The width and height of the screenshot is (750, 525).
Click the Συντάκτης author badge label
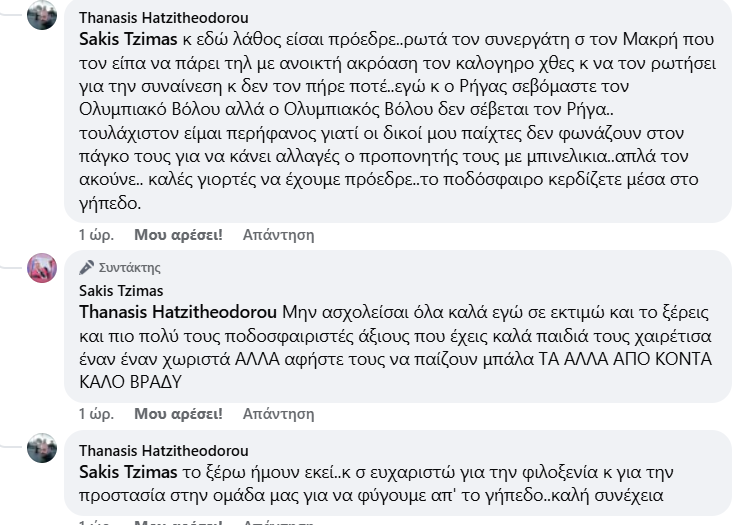129,268
